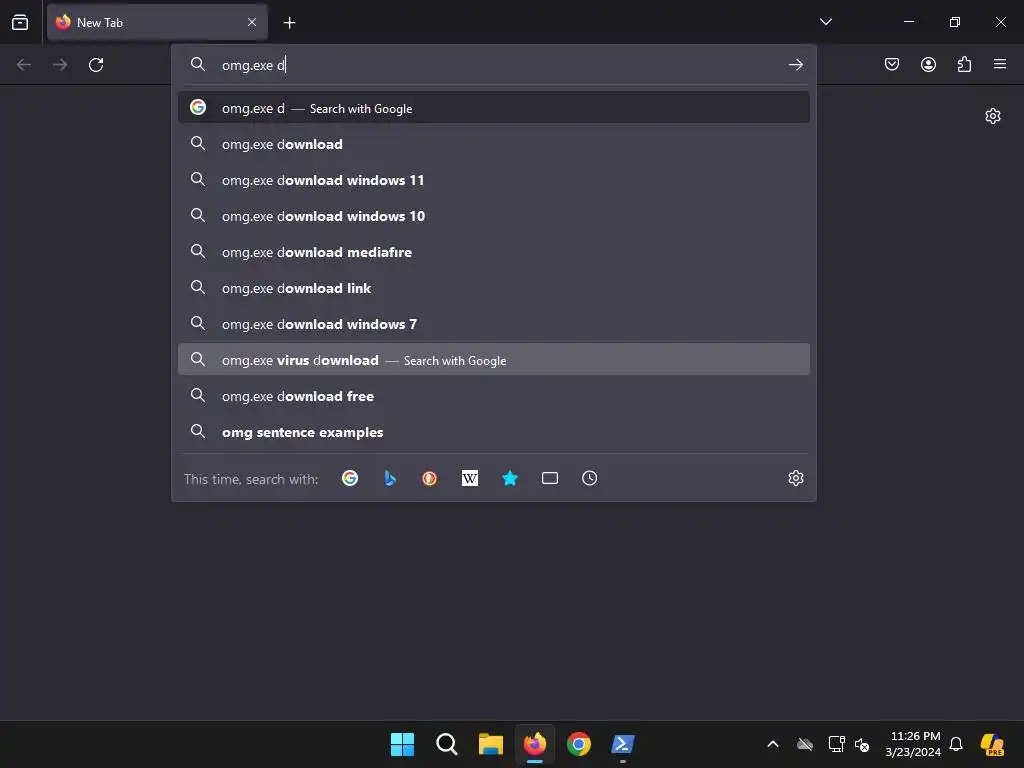The width and height of the screenshot is (1024, 768).
Task: Open network status tray icon
Action: coord(837,744)
